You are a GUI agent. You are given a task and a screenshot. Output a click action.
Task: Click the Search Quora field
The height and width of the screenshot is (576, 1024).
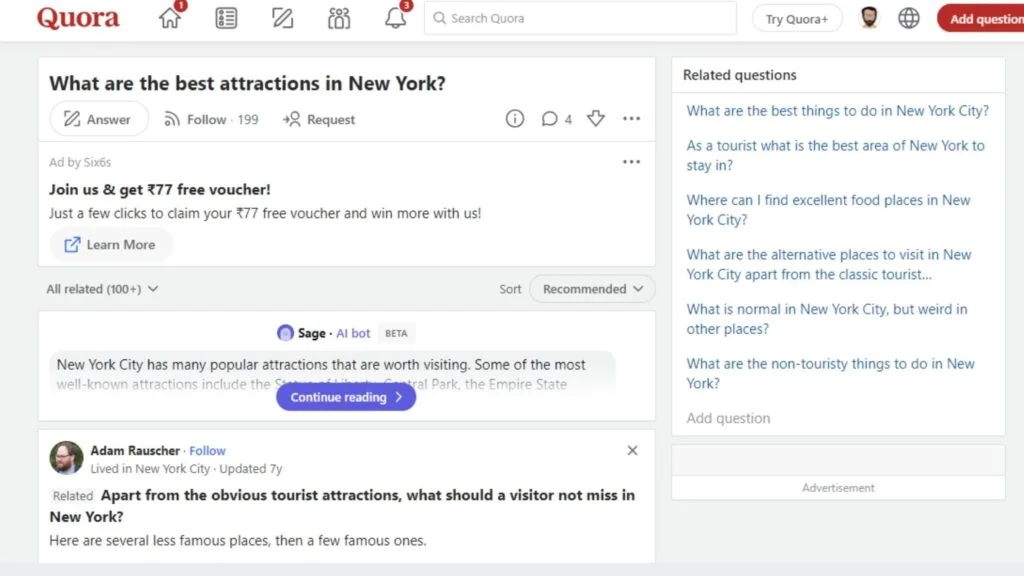point(580,18)
